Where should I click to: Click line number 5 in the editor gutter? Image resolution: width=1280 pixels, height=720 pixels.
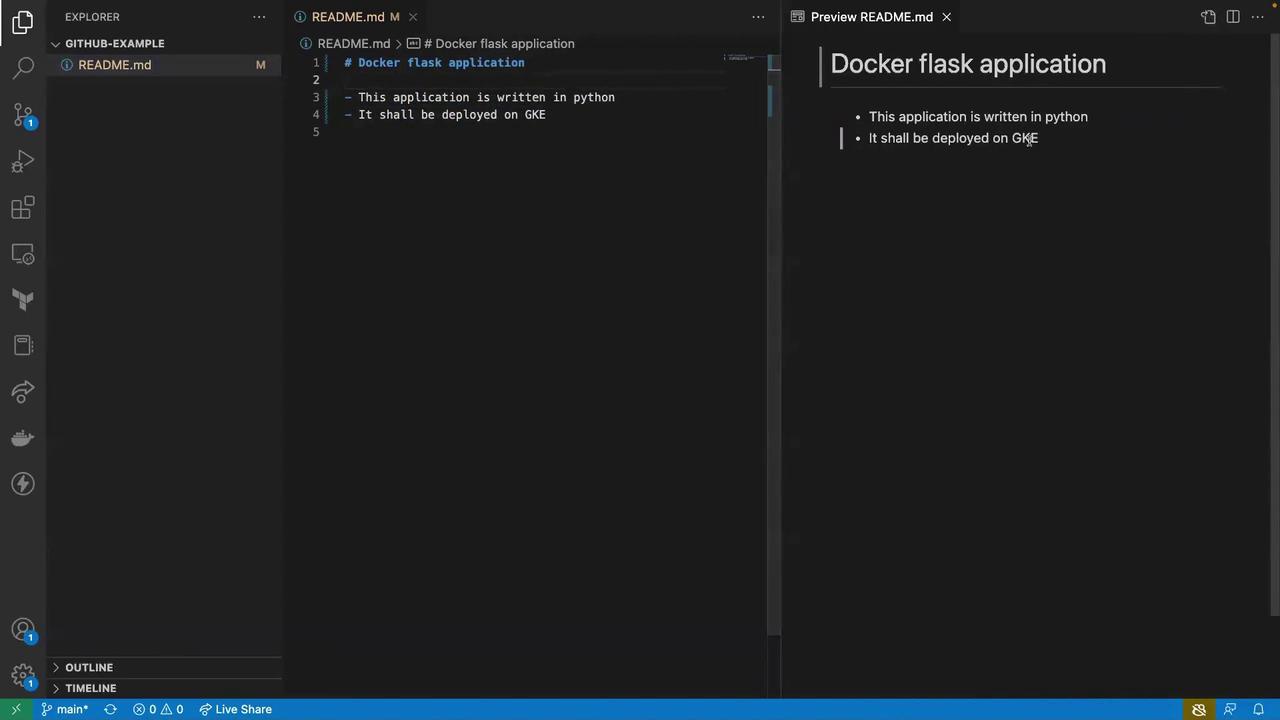pyautogui.click(x=316, y=132)
